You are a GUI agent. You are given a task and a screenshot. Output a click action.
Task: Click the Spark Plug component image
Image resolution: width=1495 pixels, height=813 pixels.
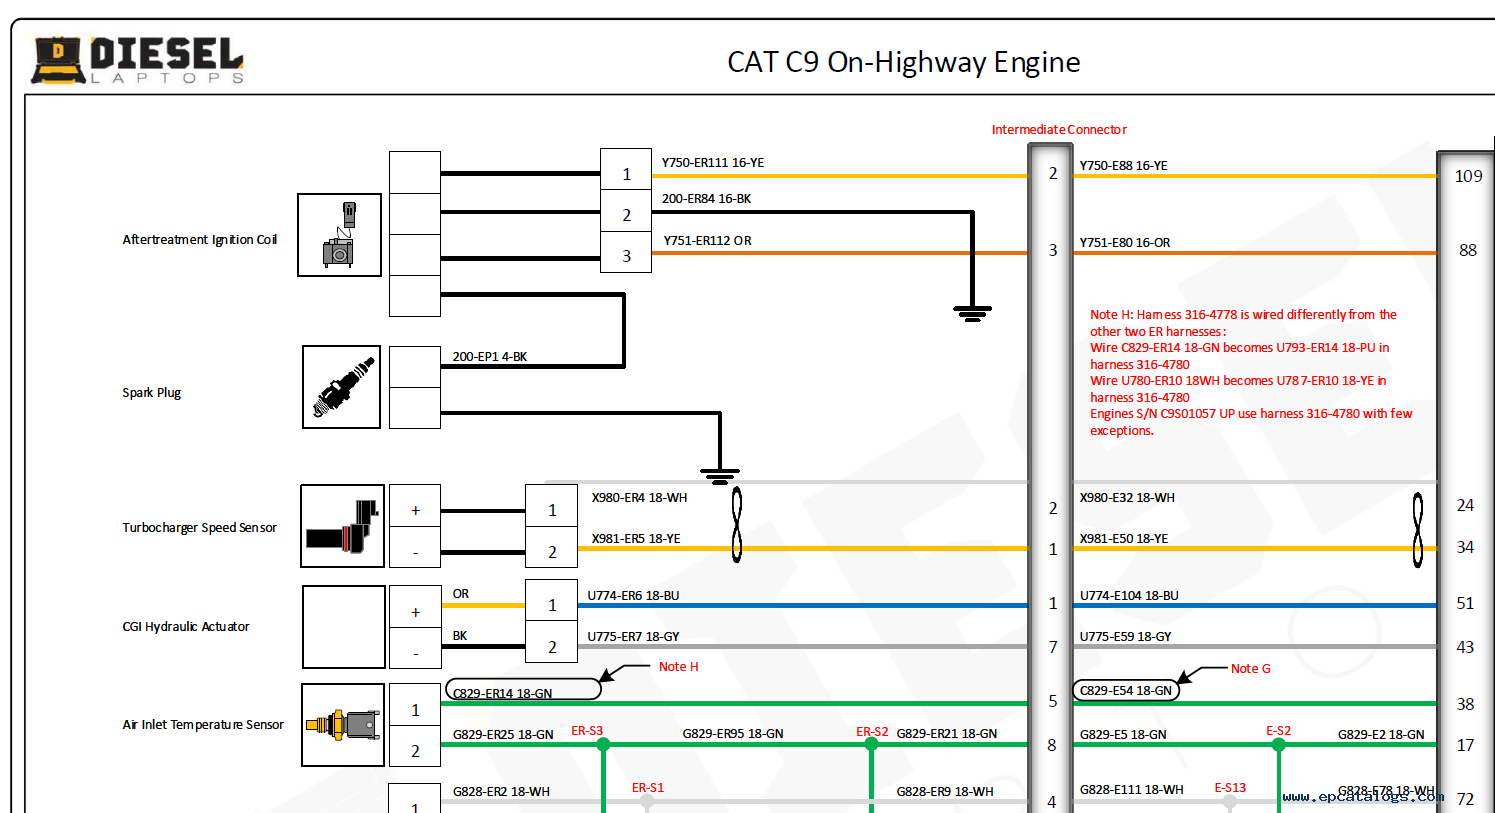point(341,387)
